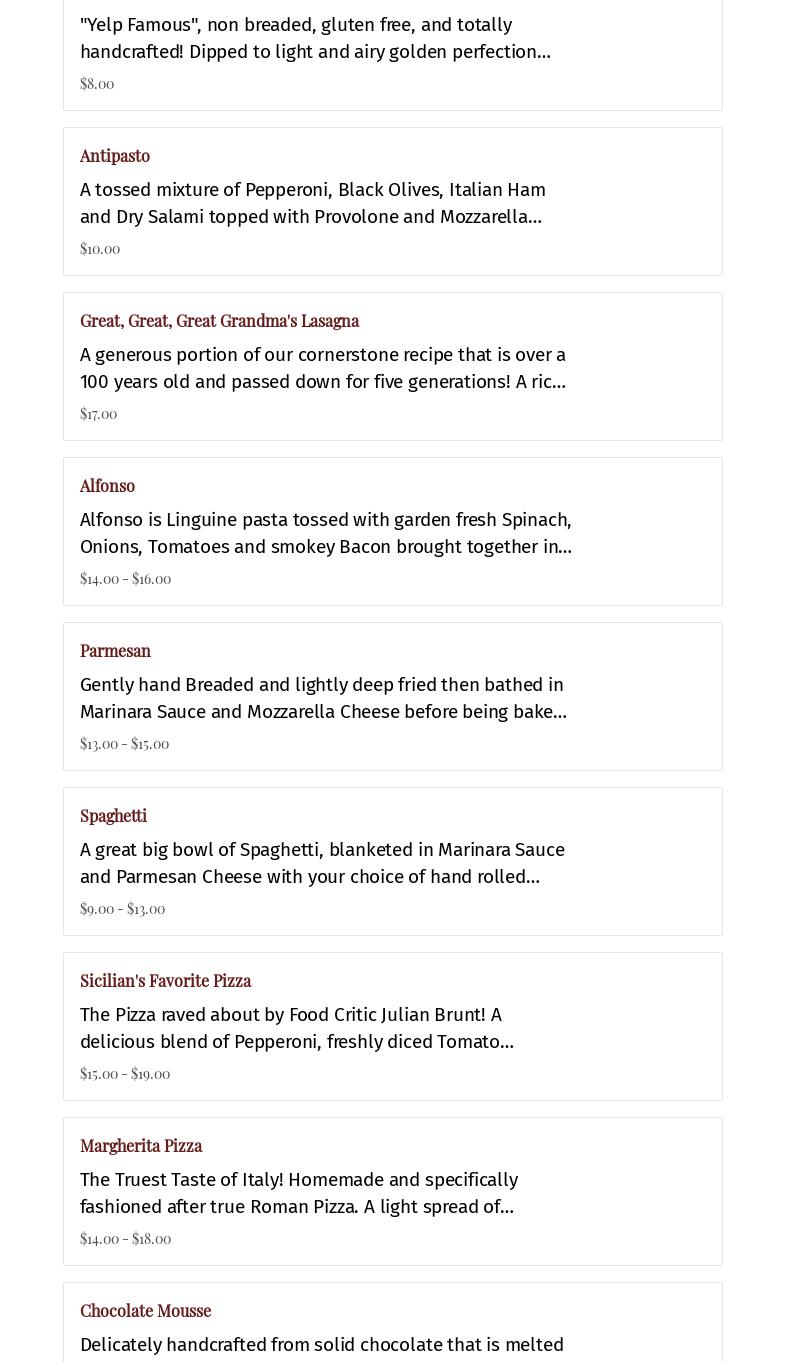Click the Spaghetti item title
The width and height of the screenshot is (785, 1362).
(x=113, y=816)
